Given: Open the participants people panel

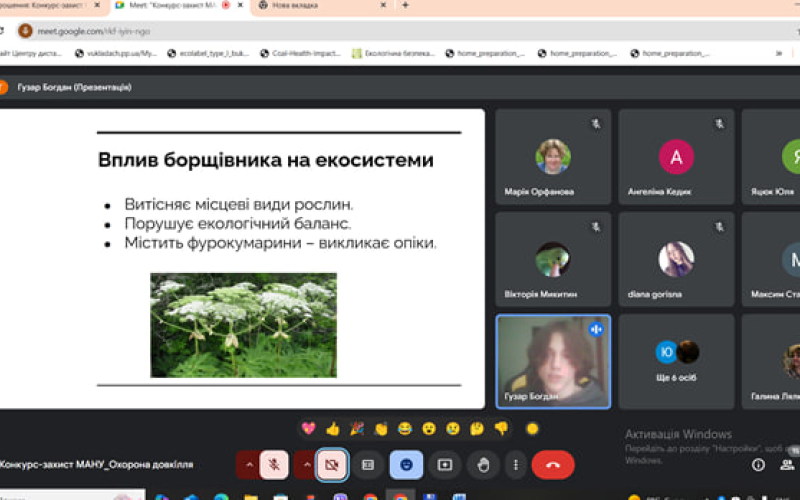Looking at the screenshot, I should click(787, 464).
